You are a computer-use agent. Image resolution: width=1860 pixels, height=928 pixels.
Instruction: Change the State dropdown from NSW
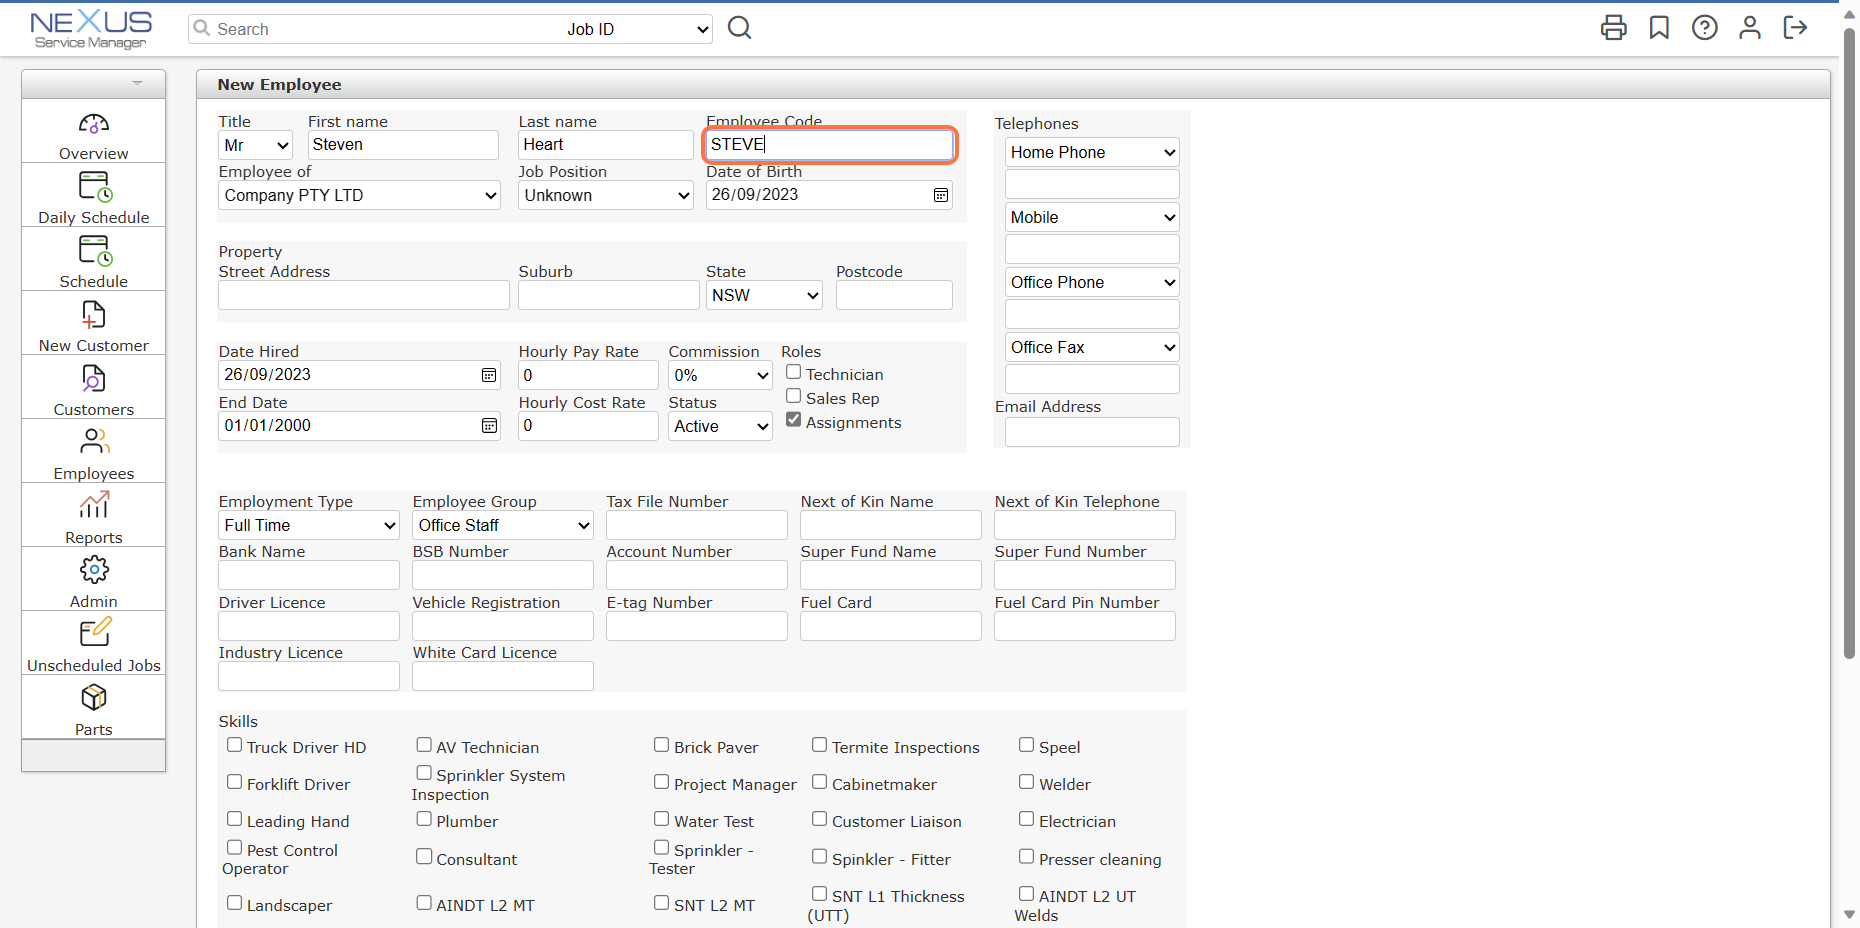(763, 295)
